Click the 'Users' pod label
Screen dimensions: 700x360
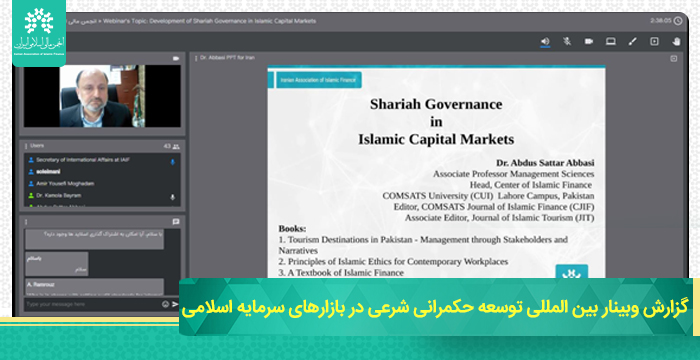coord(37,146)
